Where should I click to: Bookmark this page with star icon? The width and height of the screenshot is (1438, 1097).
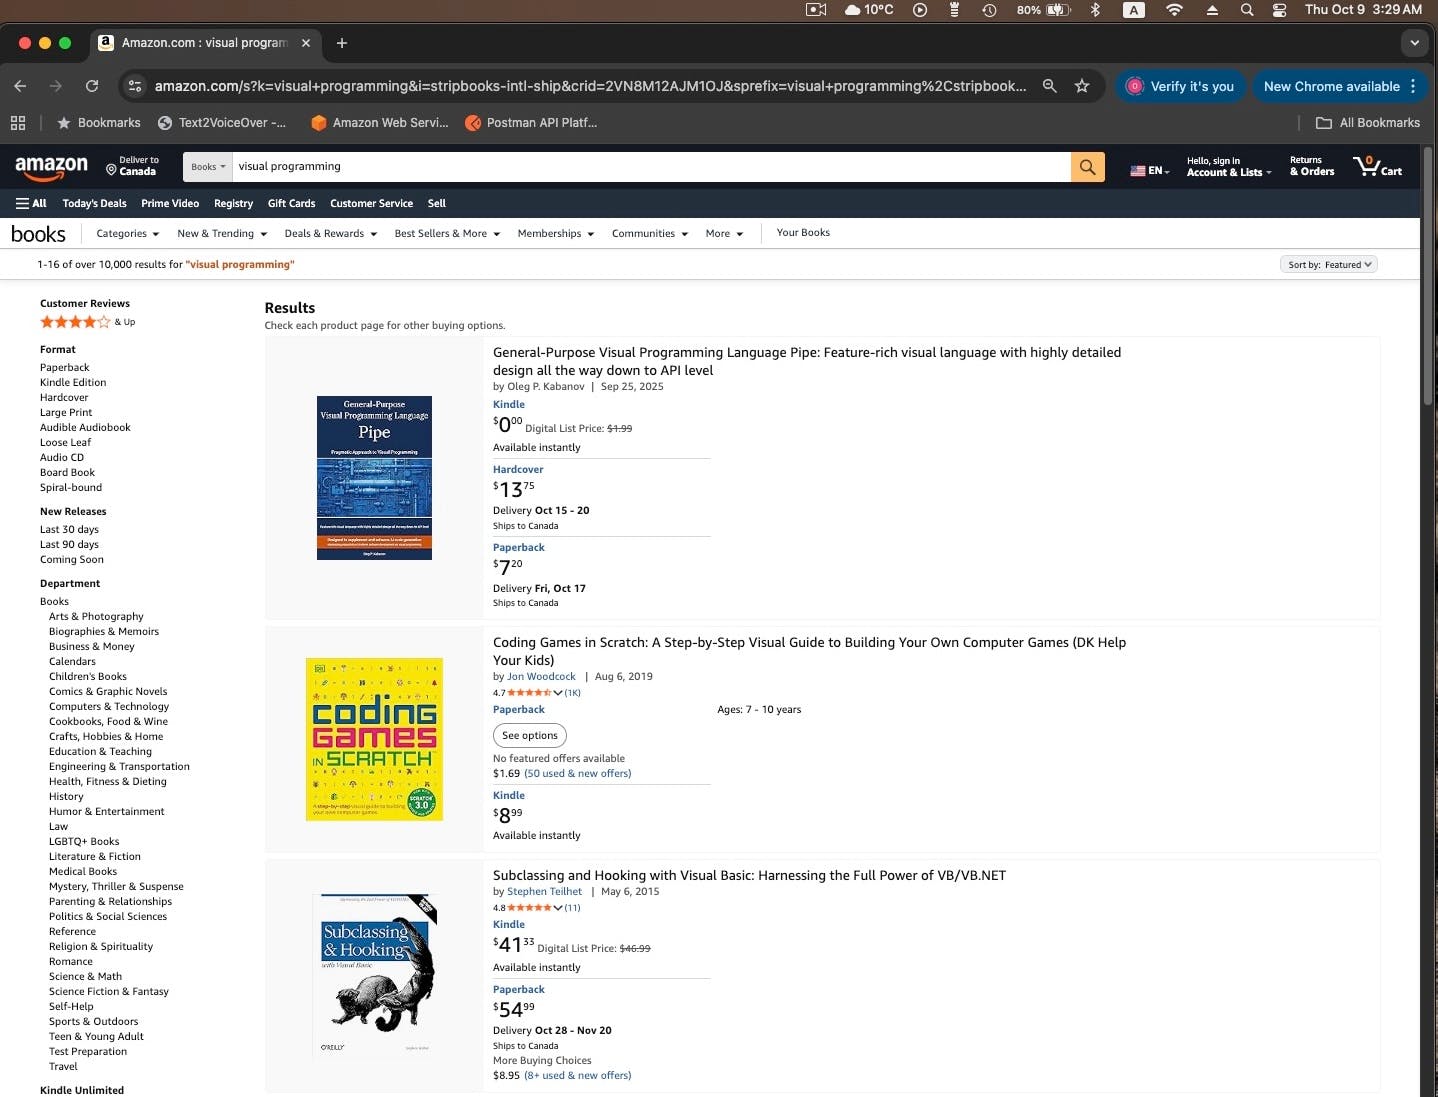tap(1082, 86)
